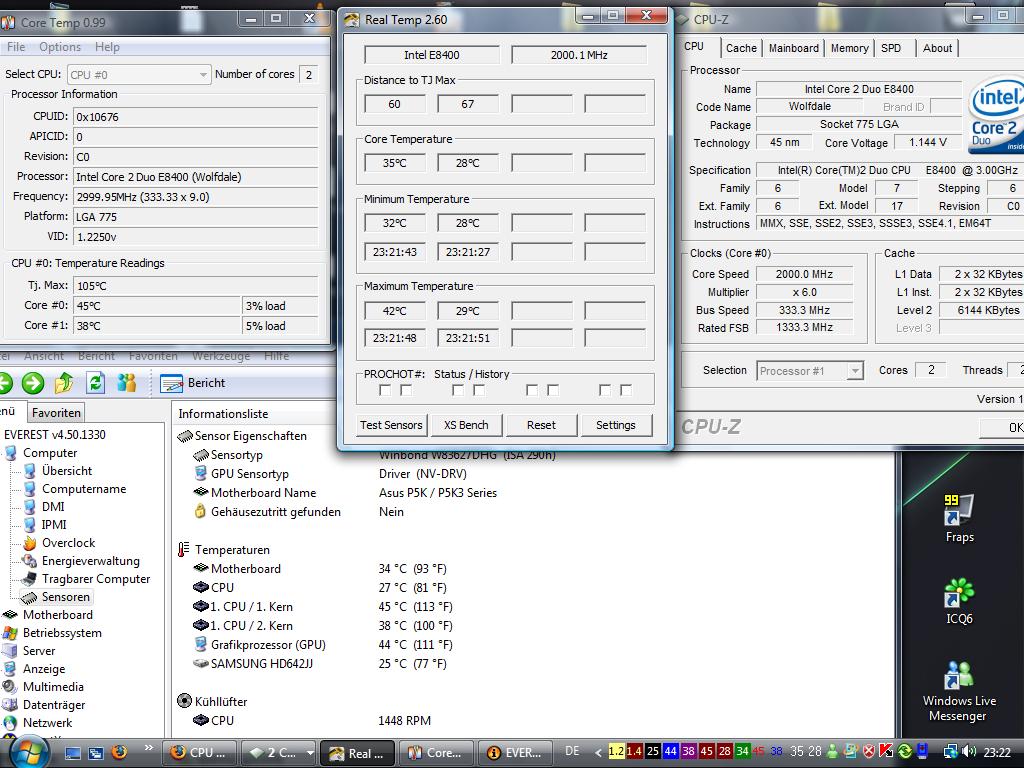Select Übersicht in EVEREST tree
The image size is (1024, 768).
click(67, 471)
